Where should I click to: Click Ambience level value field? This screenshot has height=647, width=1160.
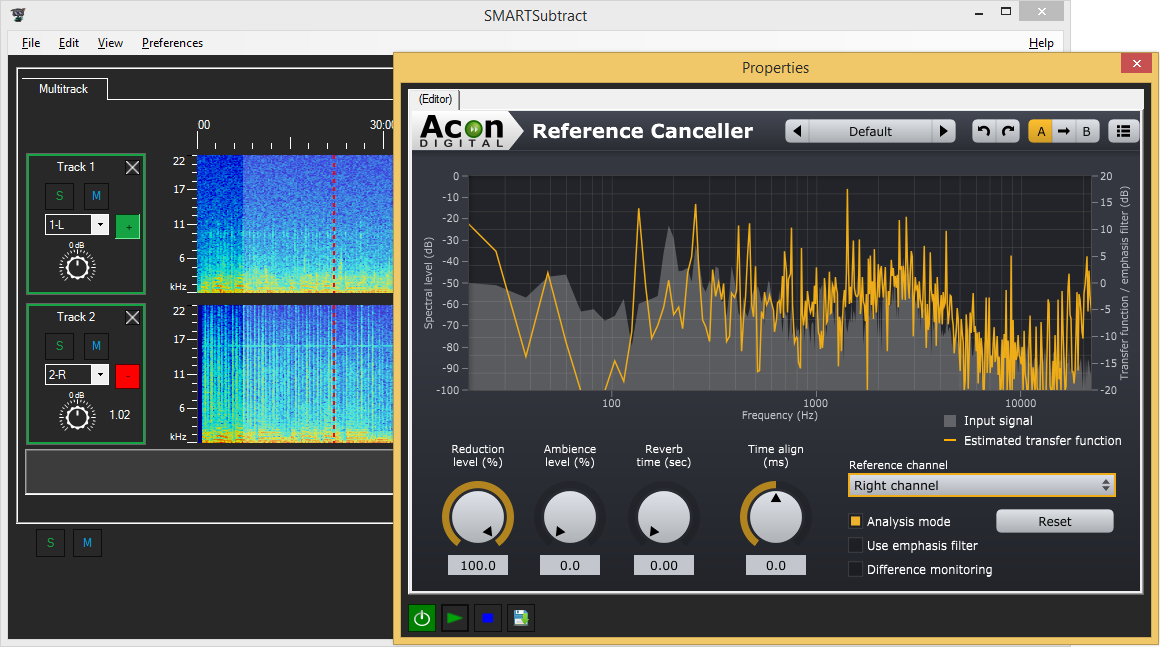pyautogui.click(x=570, y=566)
